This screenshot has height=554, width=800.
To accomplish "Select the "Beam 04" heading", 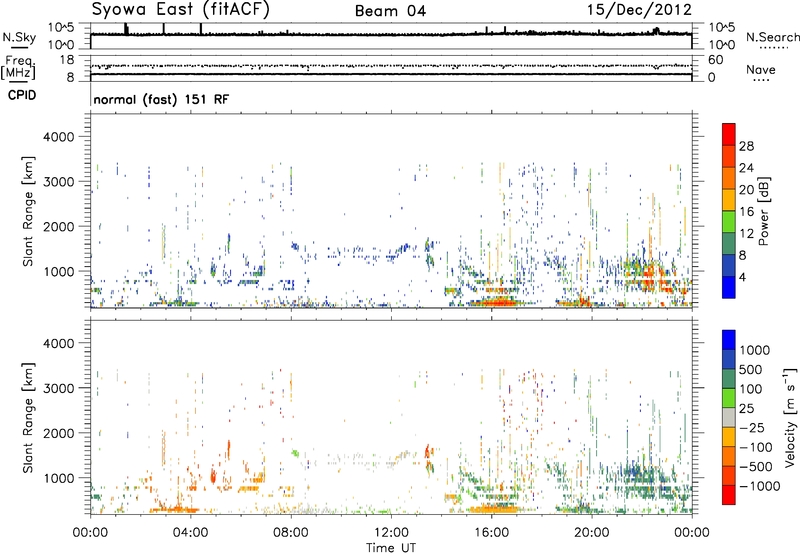I will click(390, 11).
